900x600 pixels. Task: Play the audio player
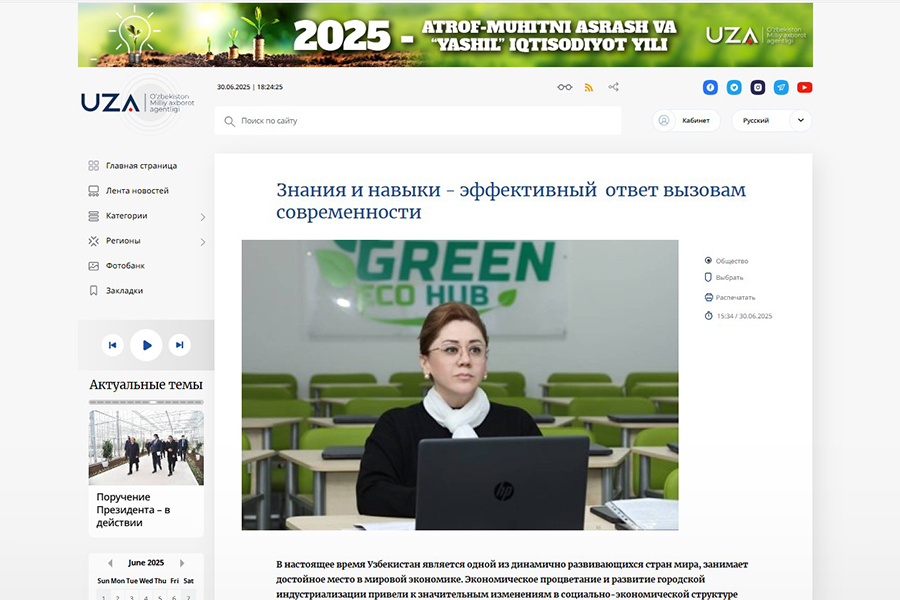point(146,345)
